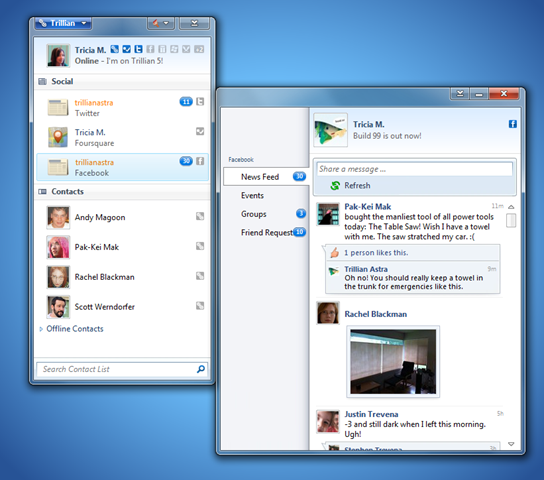Collapse the Contacts group header
544x480 pixels.
coord(122,192)
